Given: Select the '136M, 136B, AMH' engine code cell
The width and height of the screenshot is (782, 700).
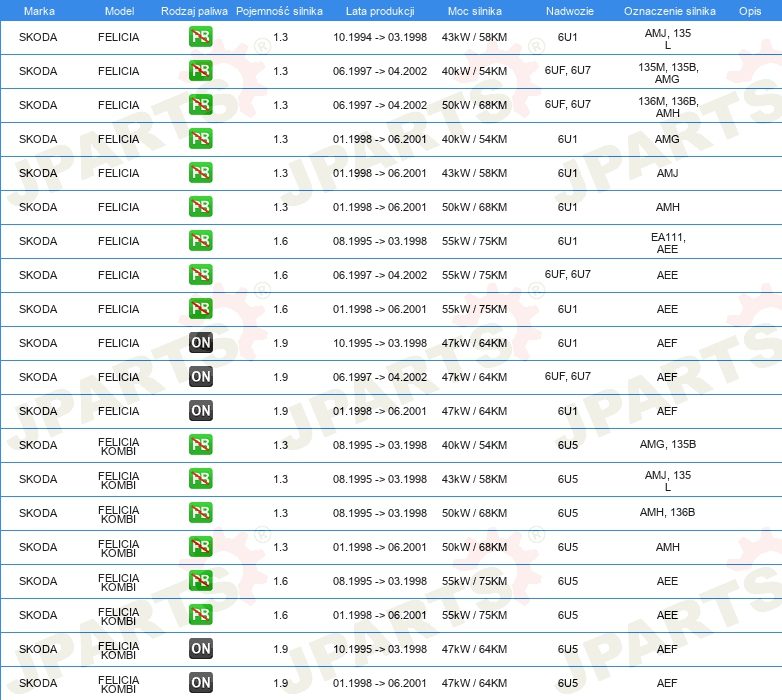Looking at the screenshot, I should tap(668, 107).
